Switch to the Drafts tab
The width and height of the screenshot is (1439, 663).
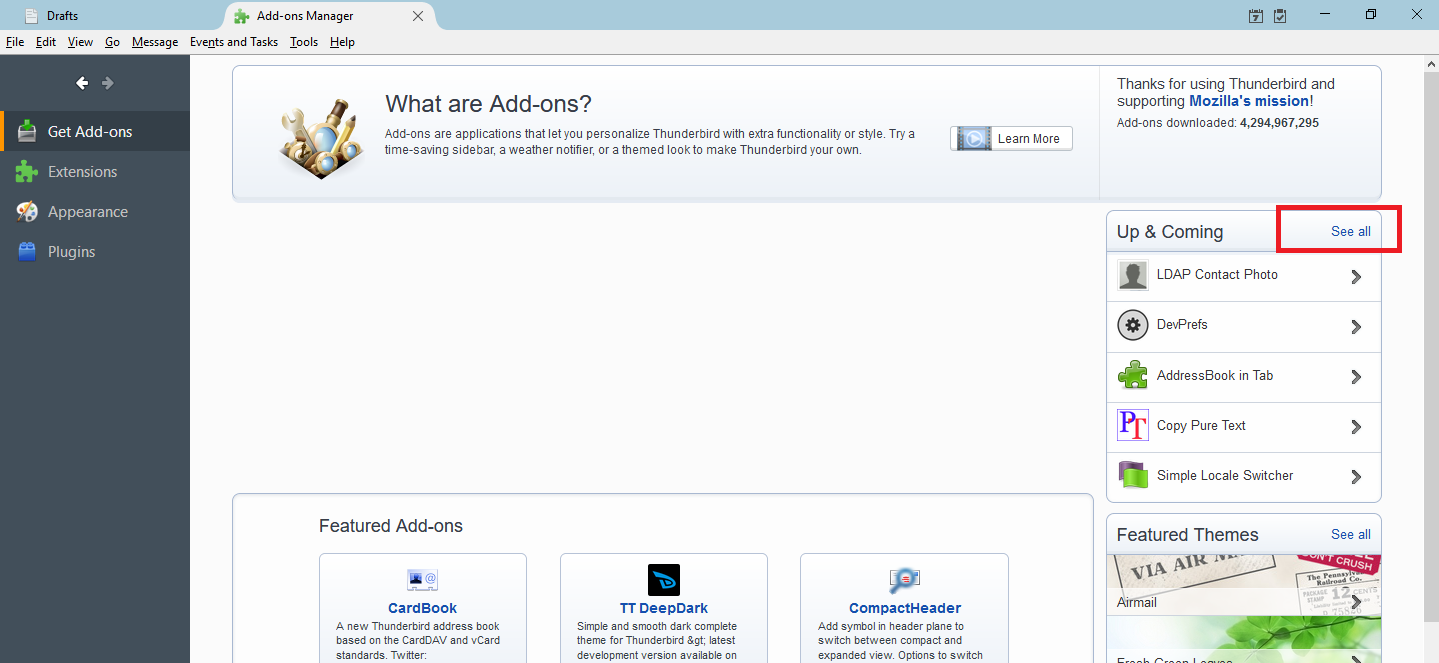coord(62,16)
